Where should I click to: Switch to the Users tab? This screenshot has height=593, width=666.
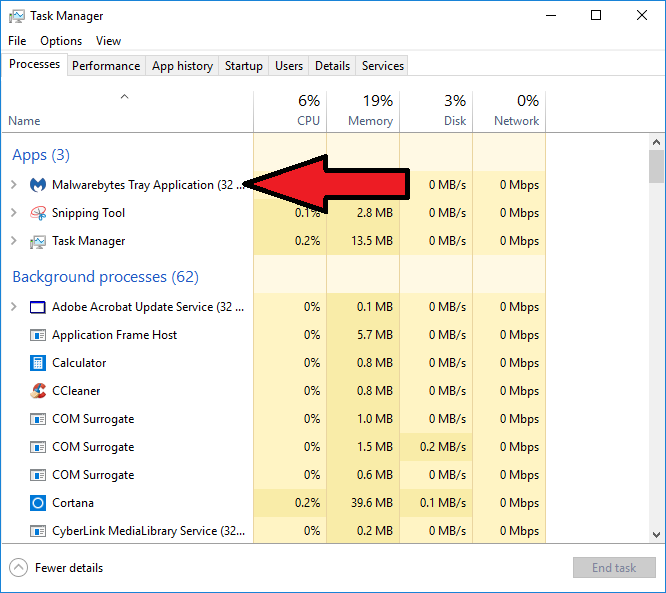[x=289, y=66]
